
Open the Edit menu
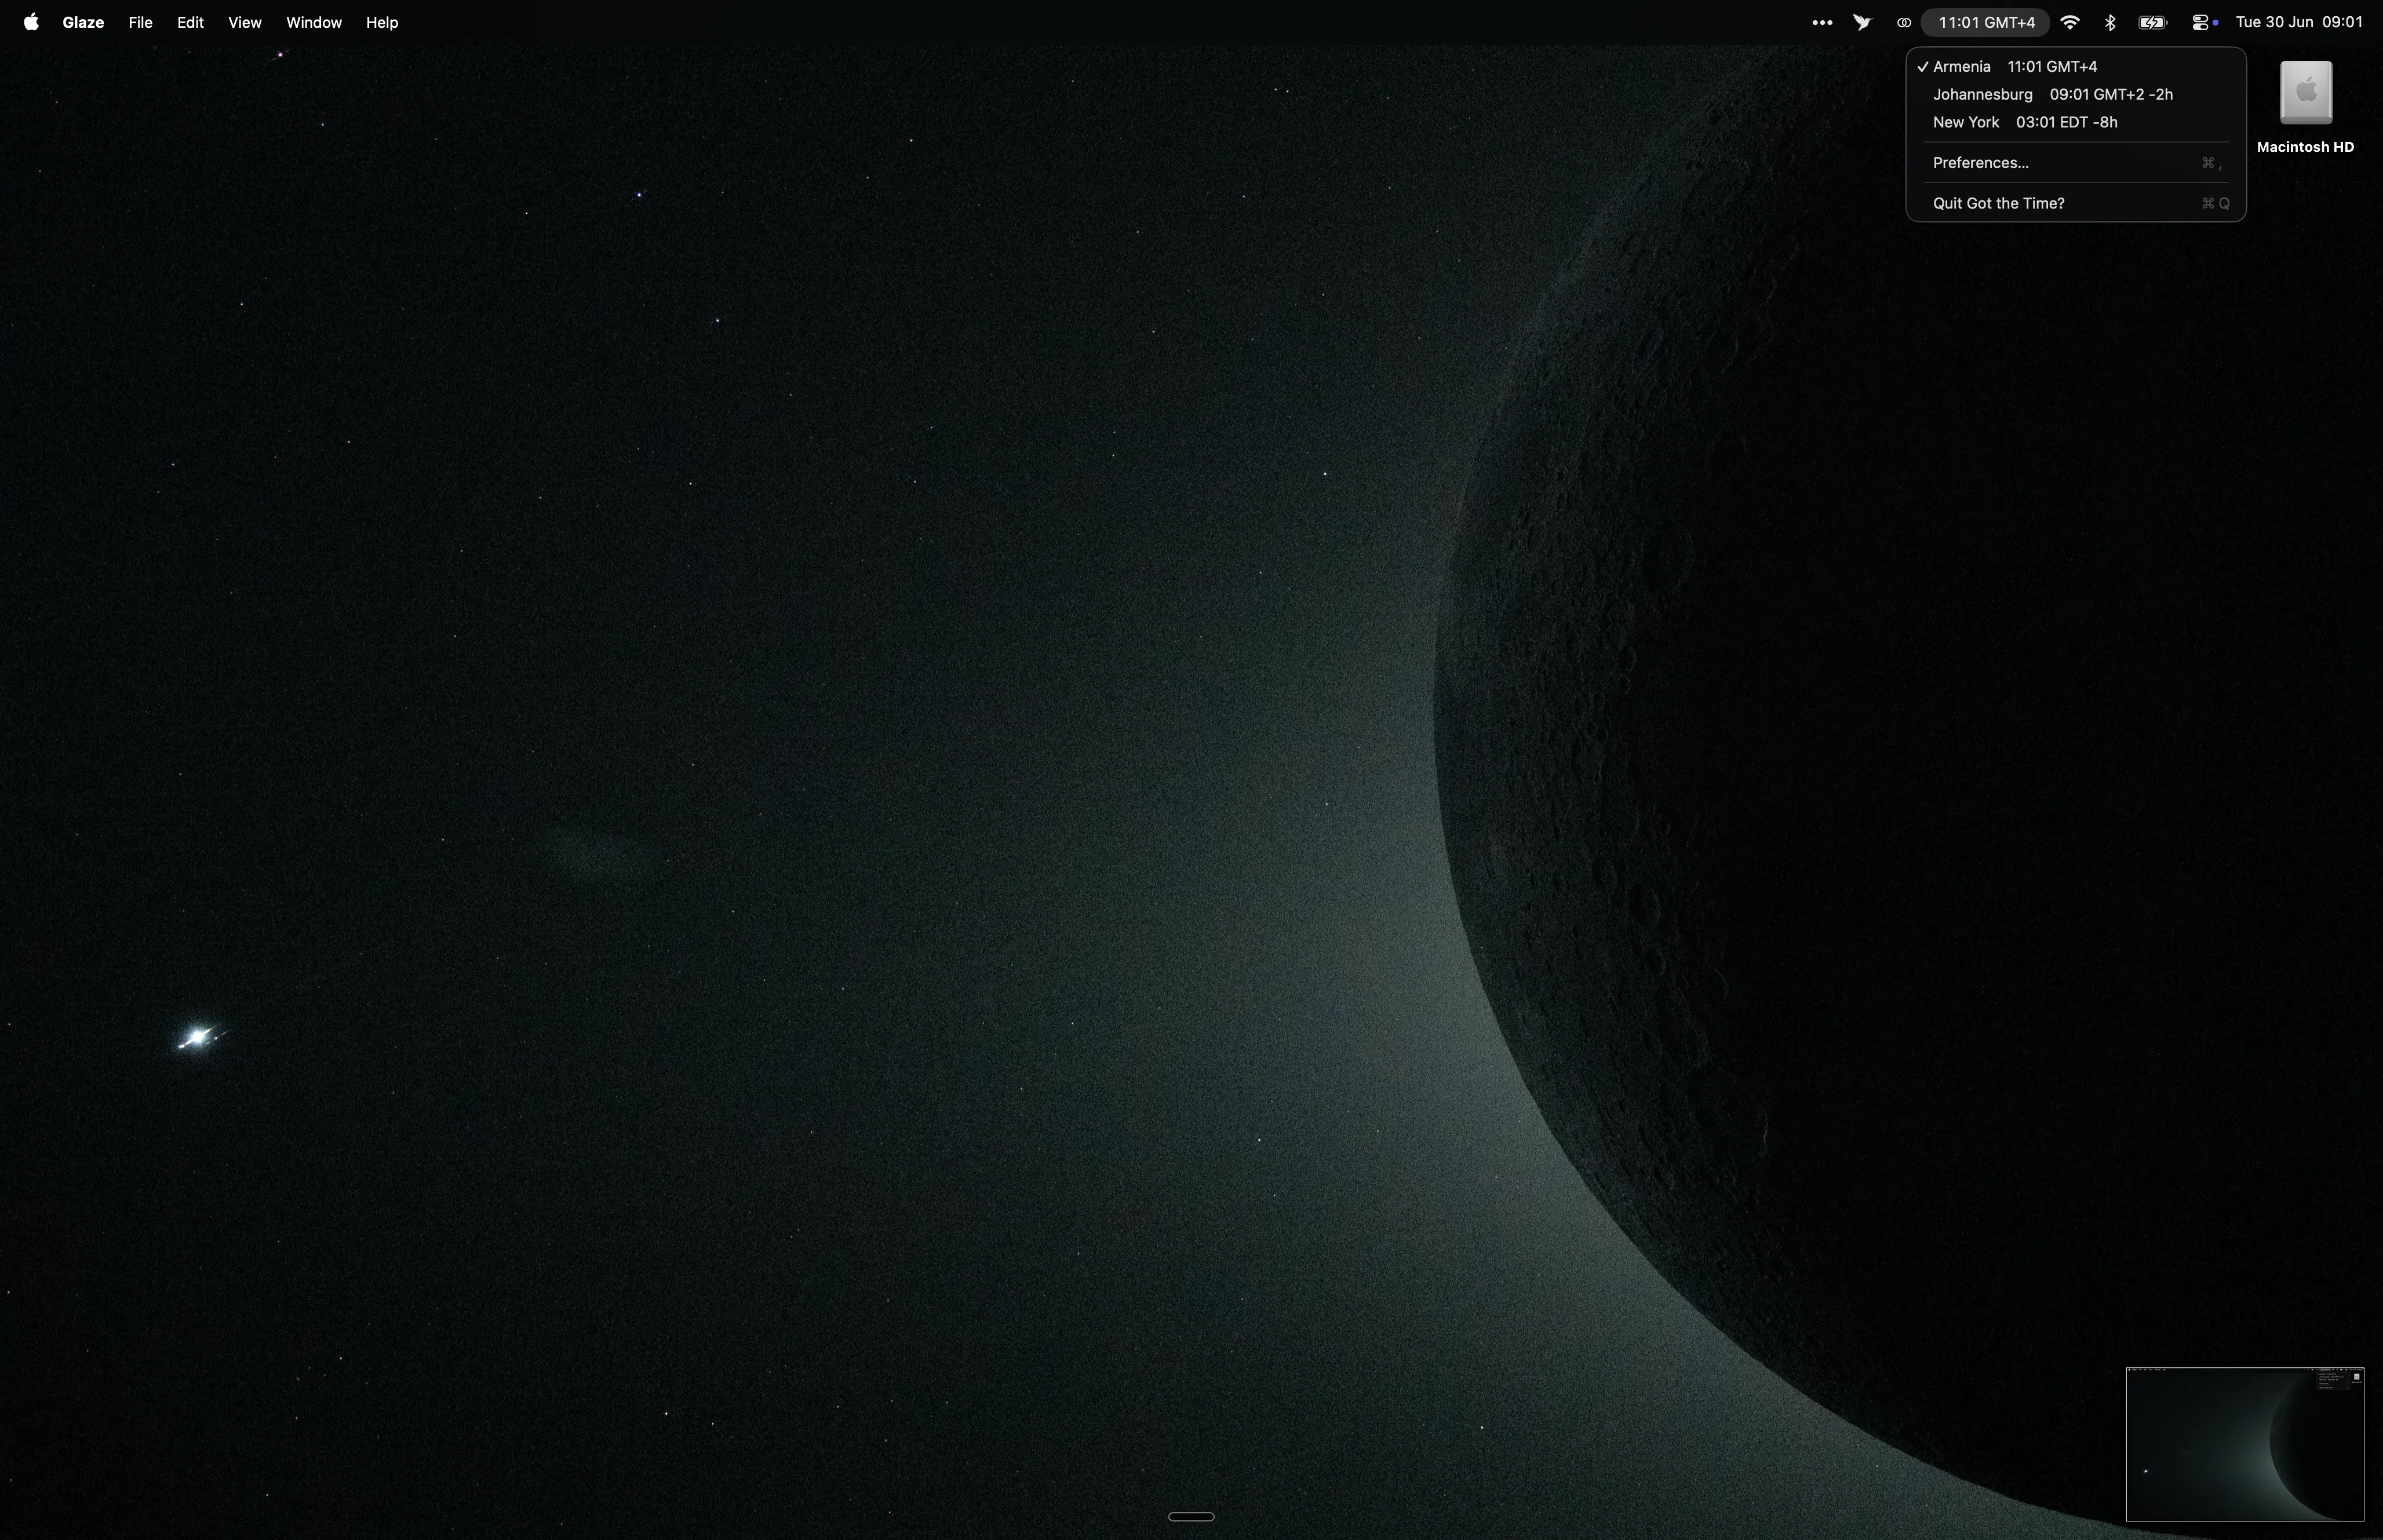point(190,22)
